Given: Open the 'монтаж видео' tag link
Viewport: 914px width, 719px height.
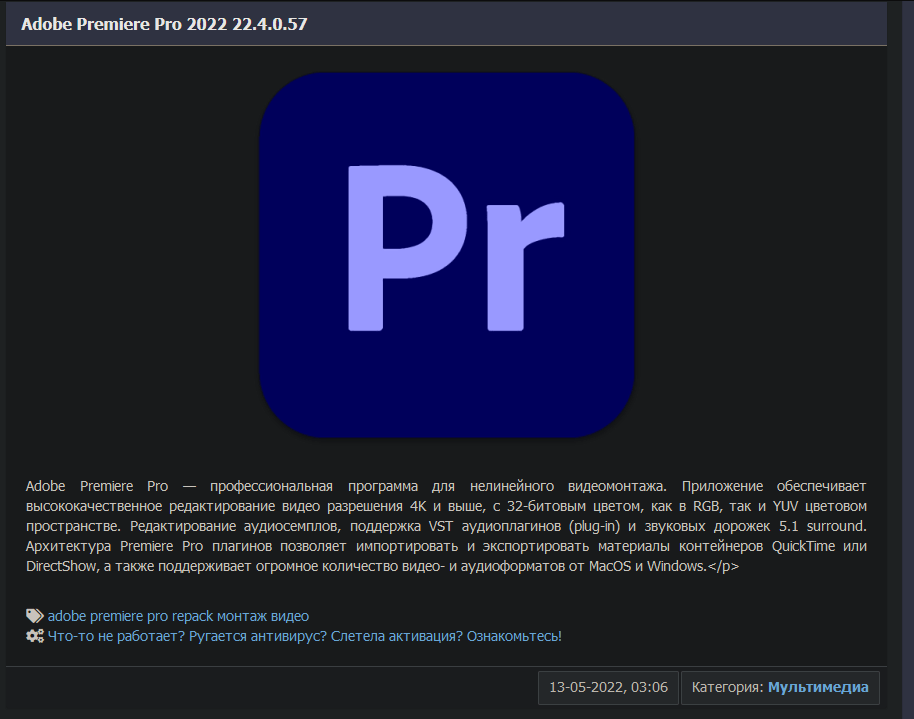Looking at the screenshot, I should (x=263, y=616).
